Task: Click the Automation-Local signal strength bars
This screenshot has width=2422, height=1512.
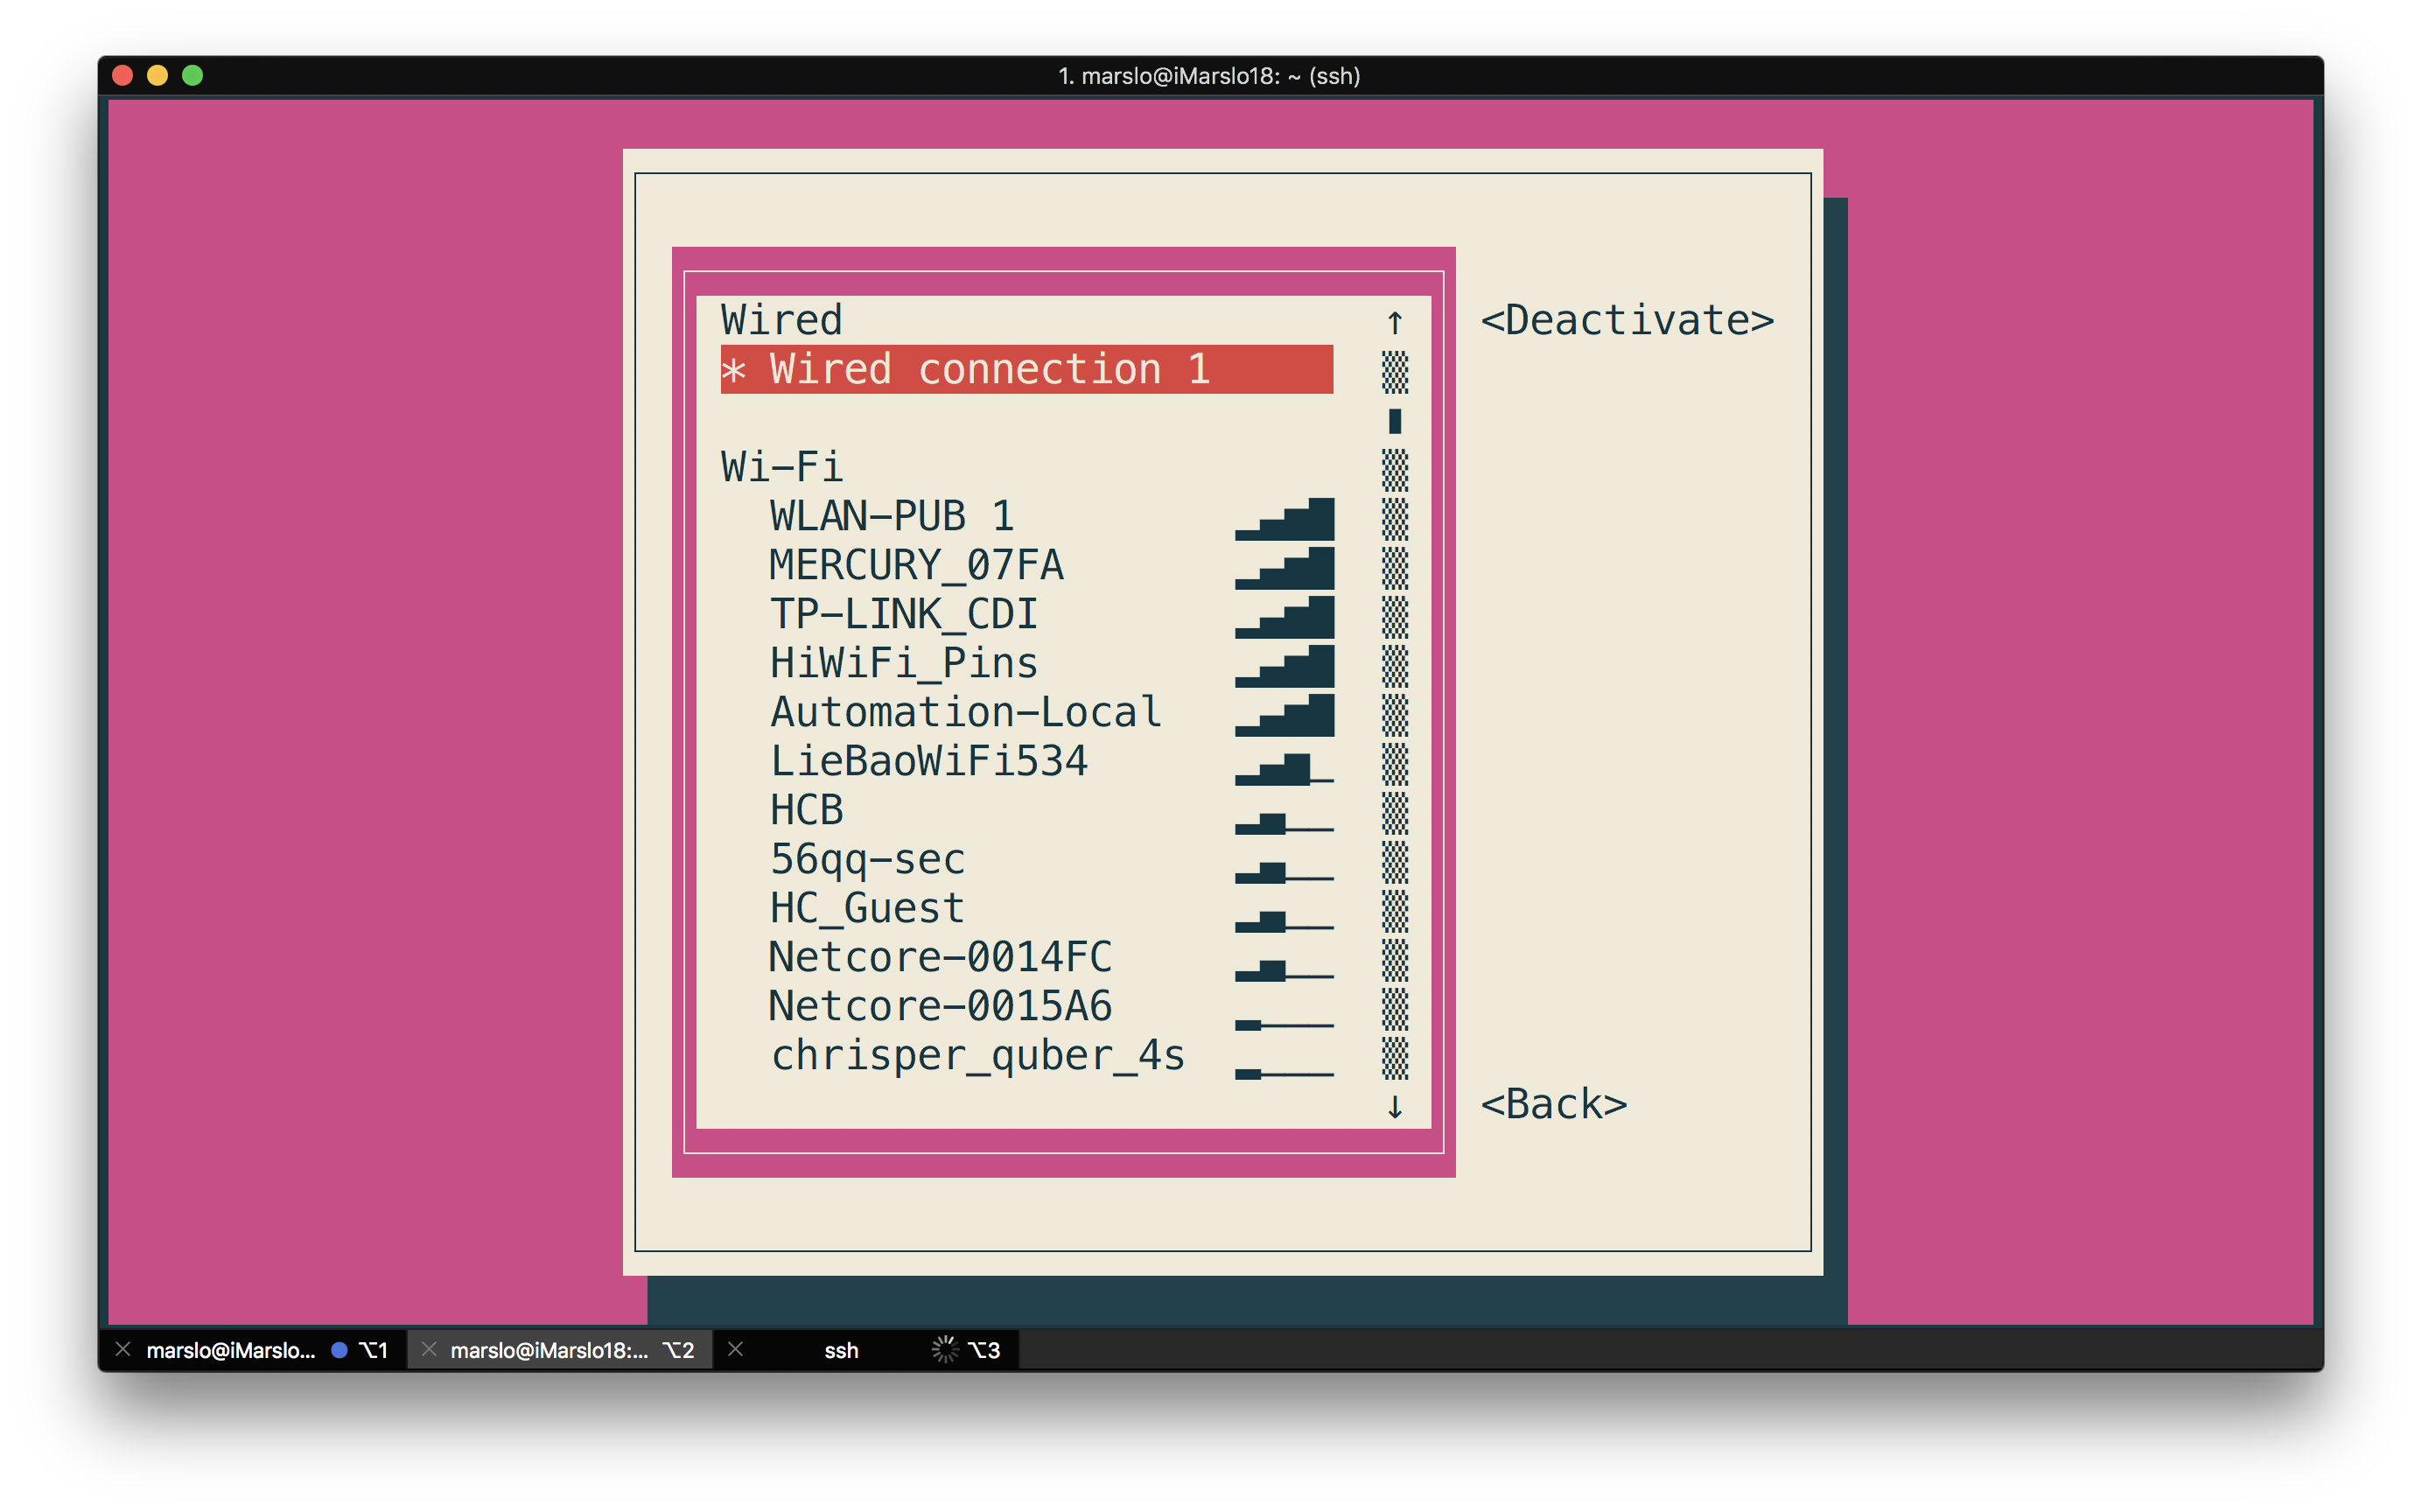Action: pos(1284,715)
